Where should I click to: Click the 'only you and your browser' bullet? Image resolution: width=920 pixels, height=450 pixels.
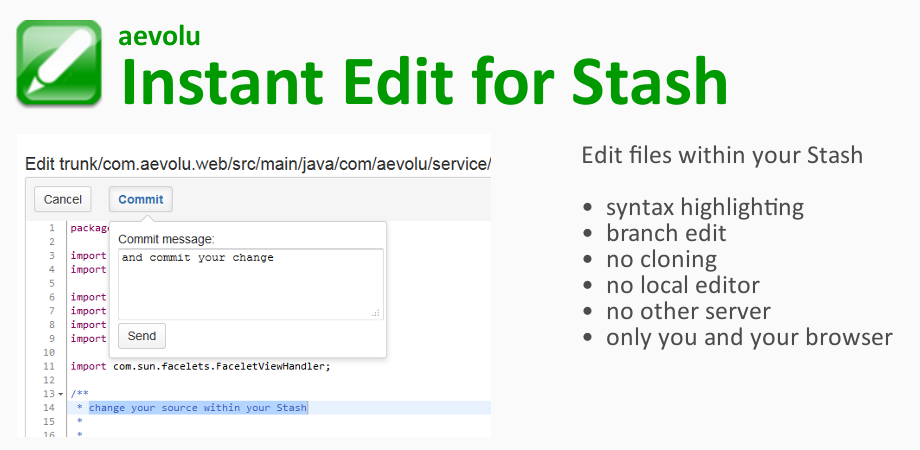click(x=749, y=338)
